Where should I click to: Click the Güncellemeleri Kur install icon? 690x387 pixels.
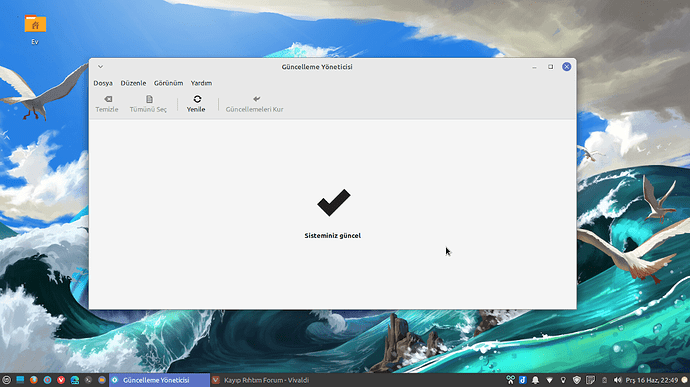257,99
